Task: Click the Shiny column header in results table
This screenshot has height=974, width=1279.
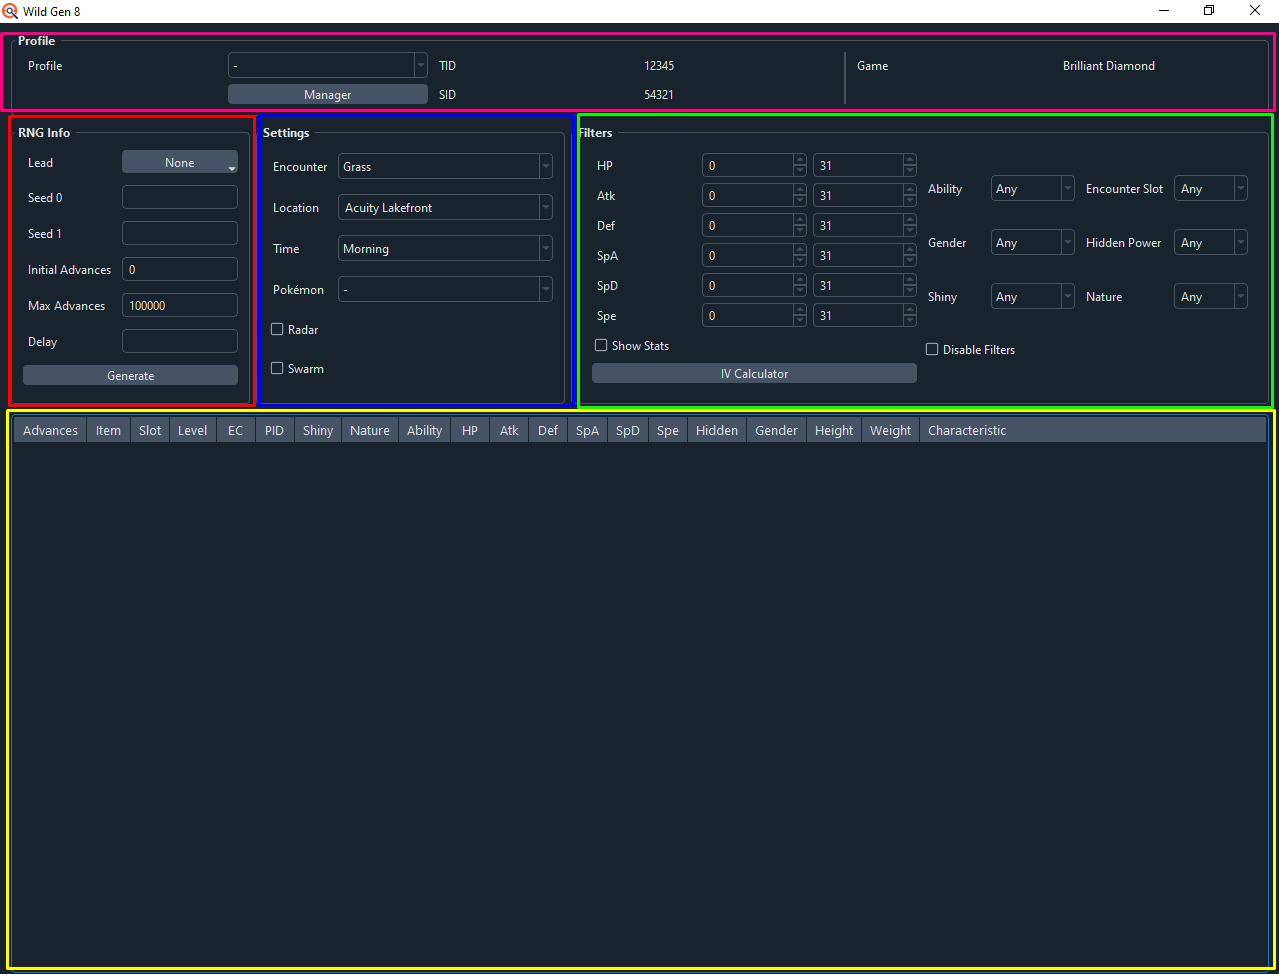Action: pyautogui.click(x=318, y=431)
